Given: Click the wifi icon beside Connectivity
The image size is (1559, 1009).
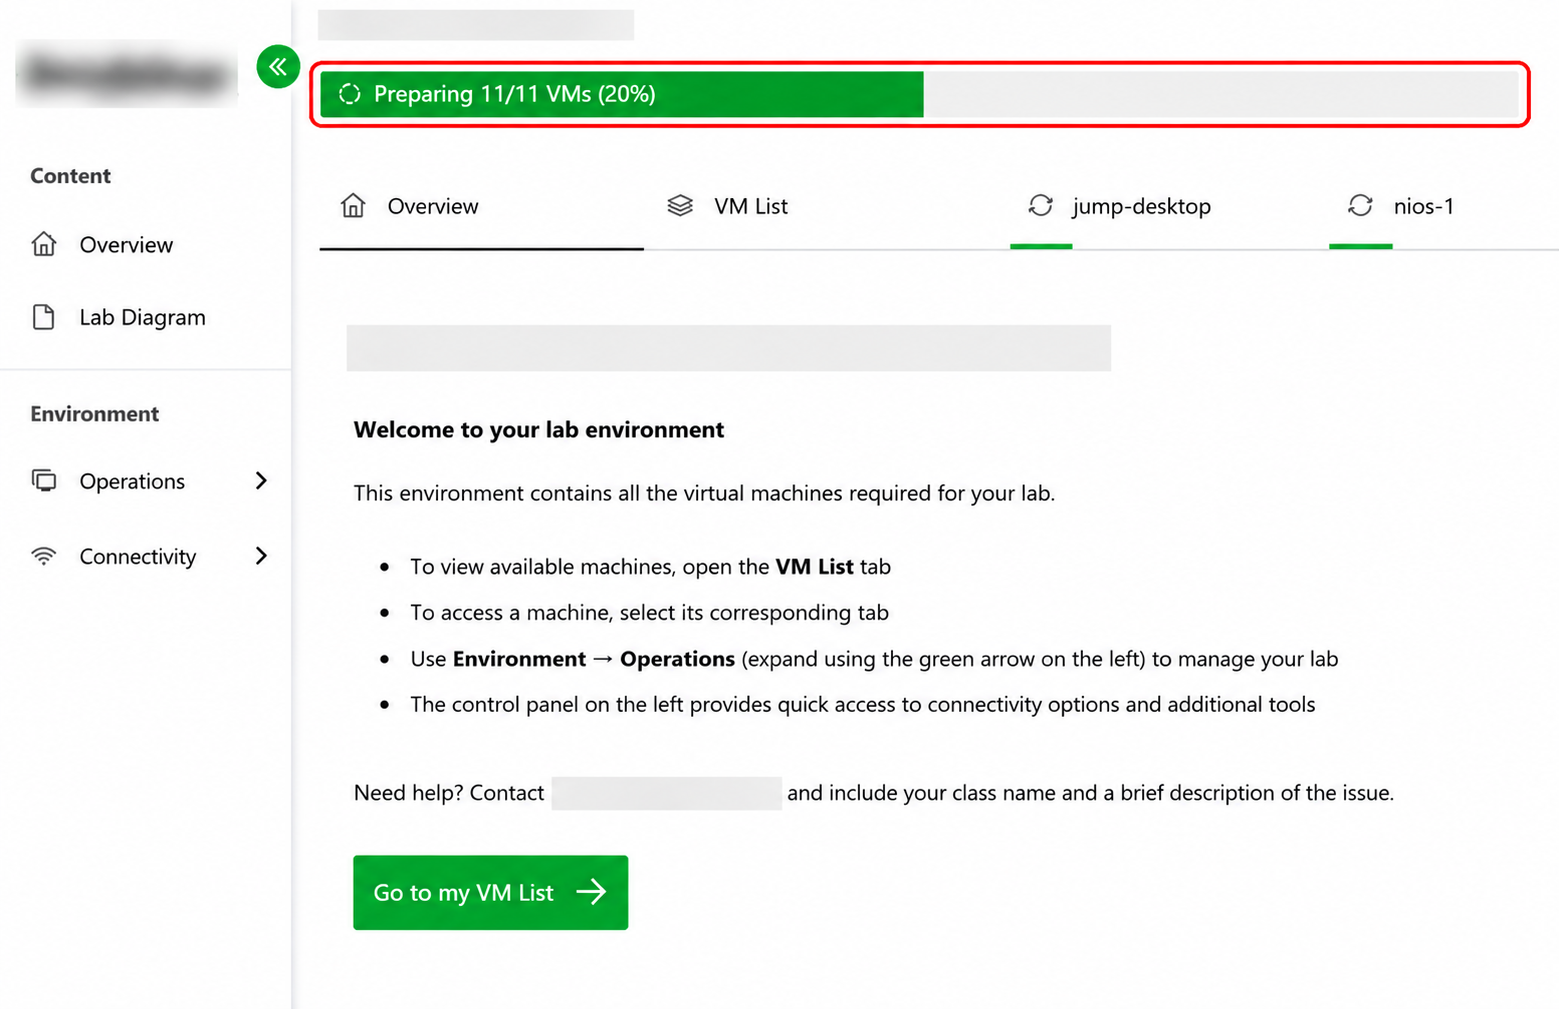Looking at the screenshot, I should [44, 556].
